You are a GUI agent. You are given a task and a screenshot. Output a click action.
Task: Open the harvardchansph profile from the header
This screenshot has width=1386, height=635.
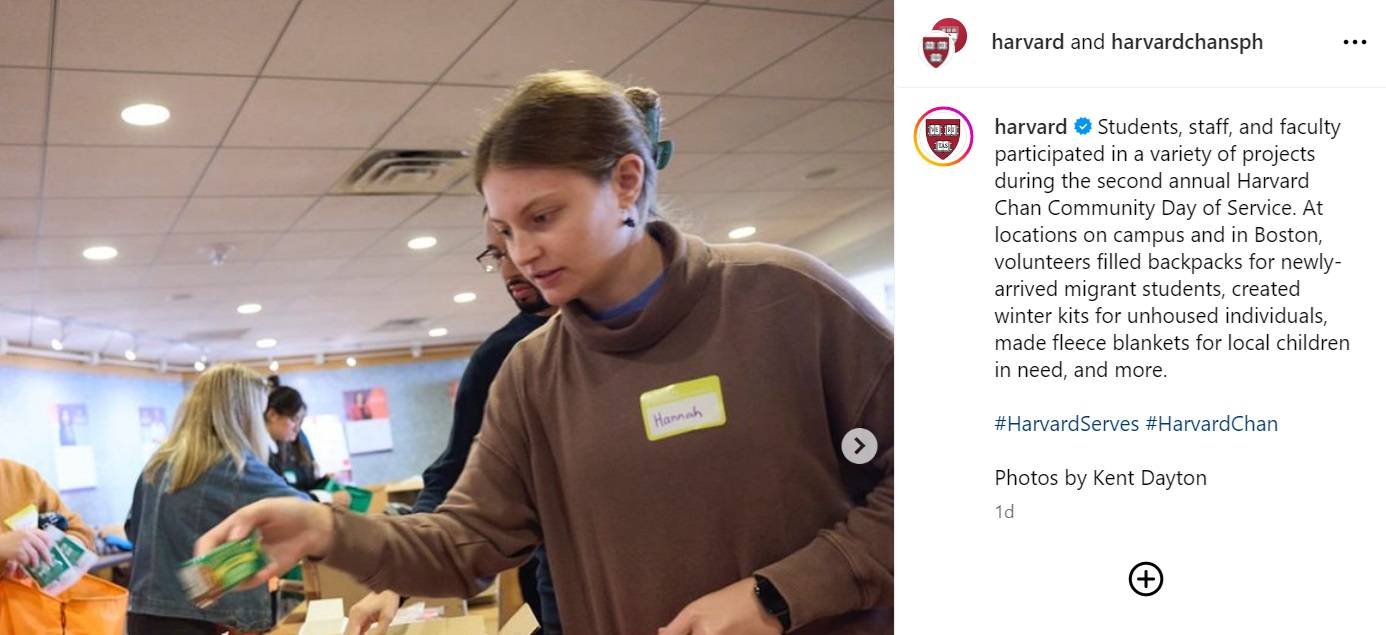(x=1187, y=42)
